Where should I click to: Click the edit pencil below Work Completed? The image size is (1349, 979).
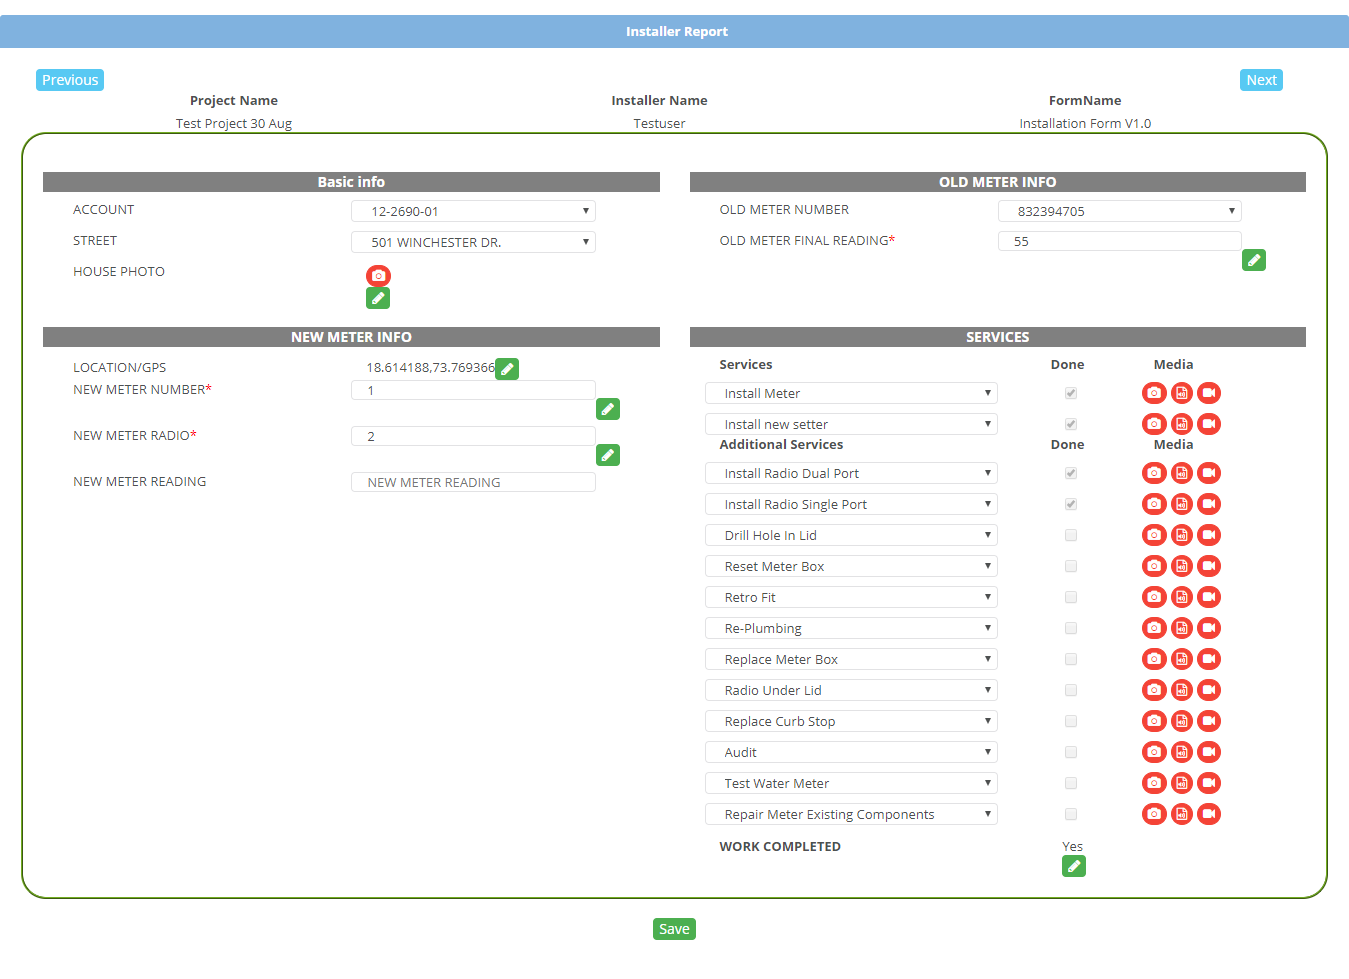1074,866
